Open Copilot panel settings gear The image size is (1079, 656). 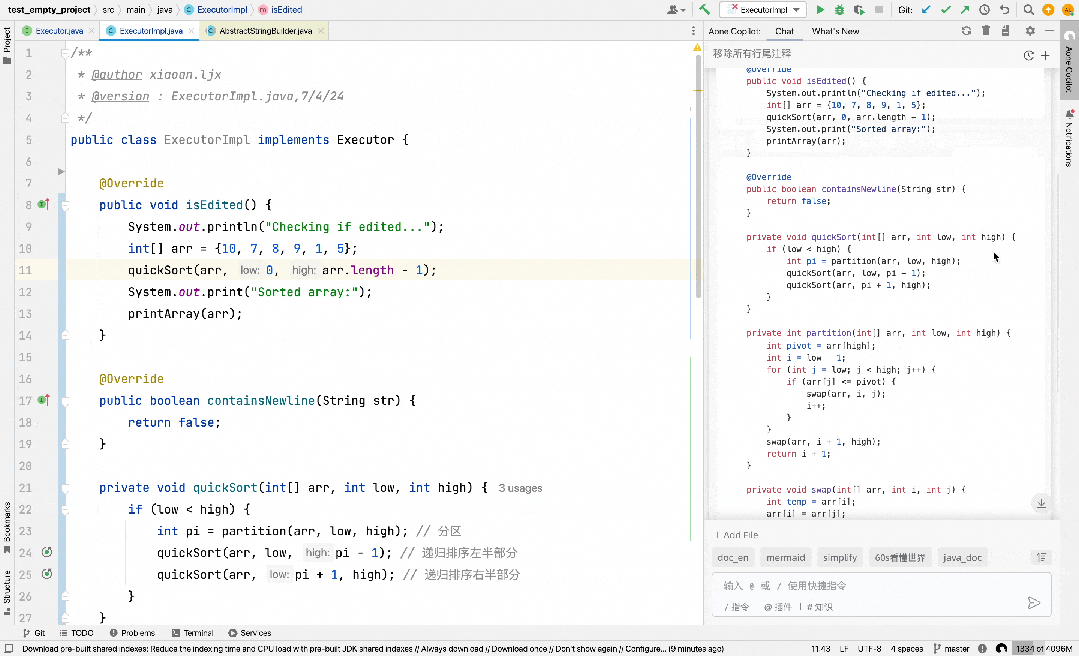[x=1029, y=31]
